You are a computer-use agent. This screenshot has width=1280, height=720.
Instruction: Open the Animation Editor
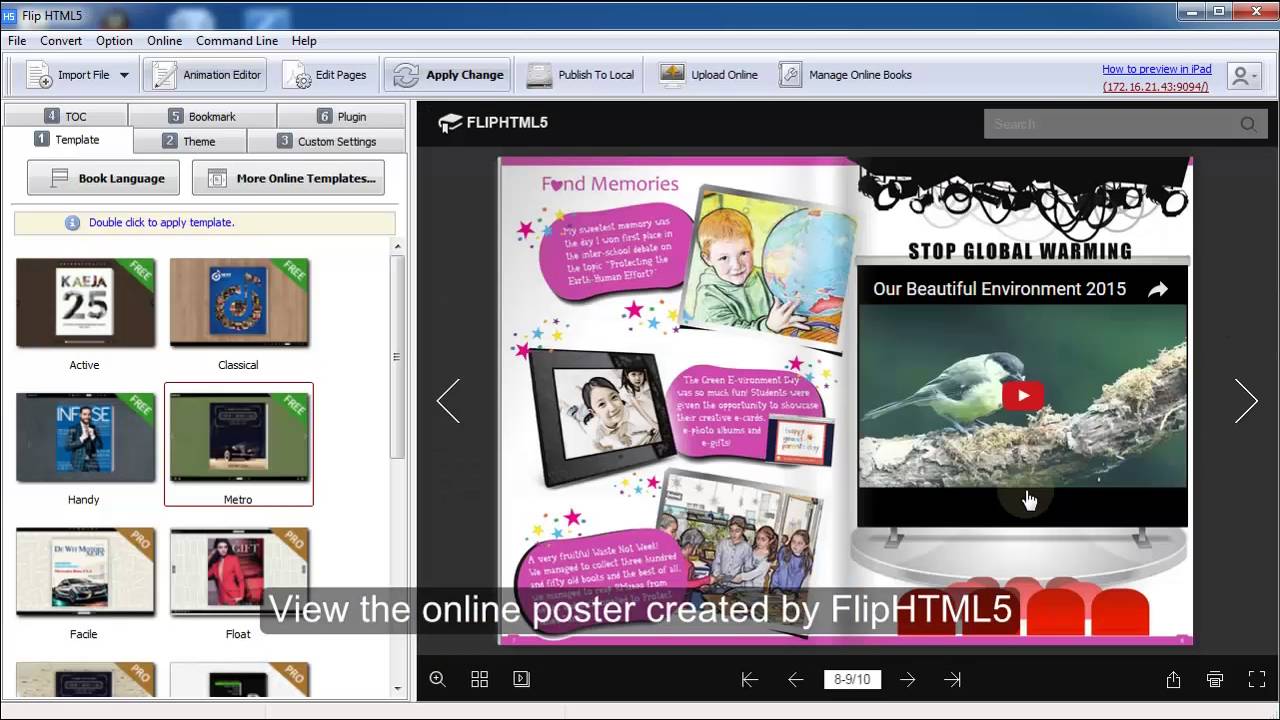205,75
